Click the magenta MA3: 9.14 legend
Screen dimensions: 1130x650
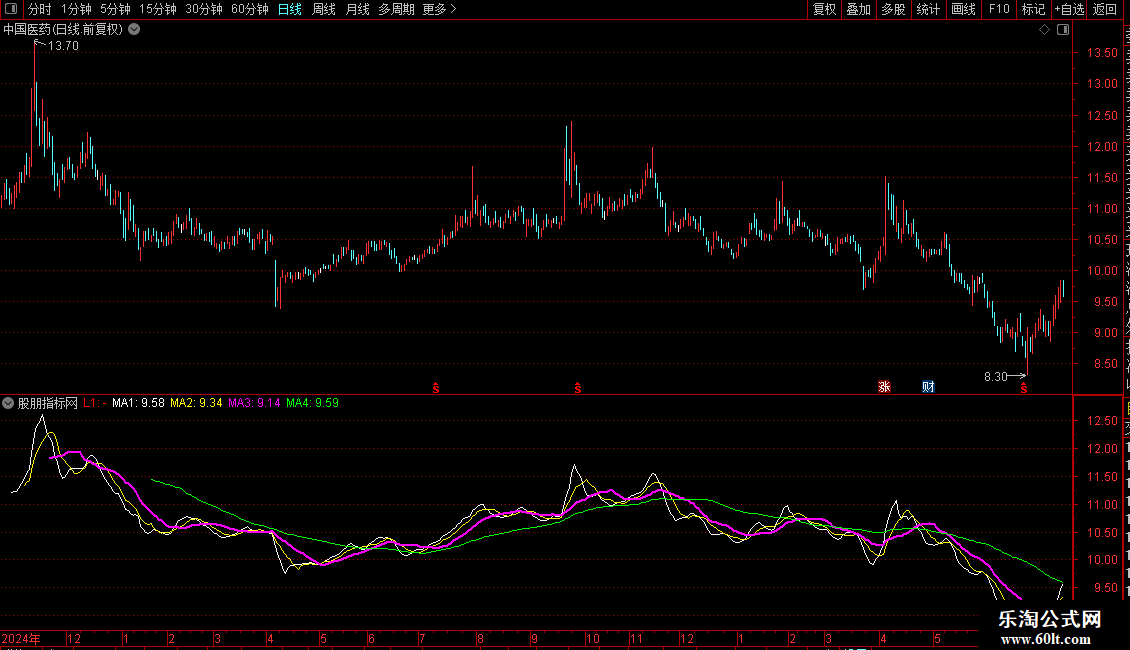254,403
